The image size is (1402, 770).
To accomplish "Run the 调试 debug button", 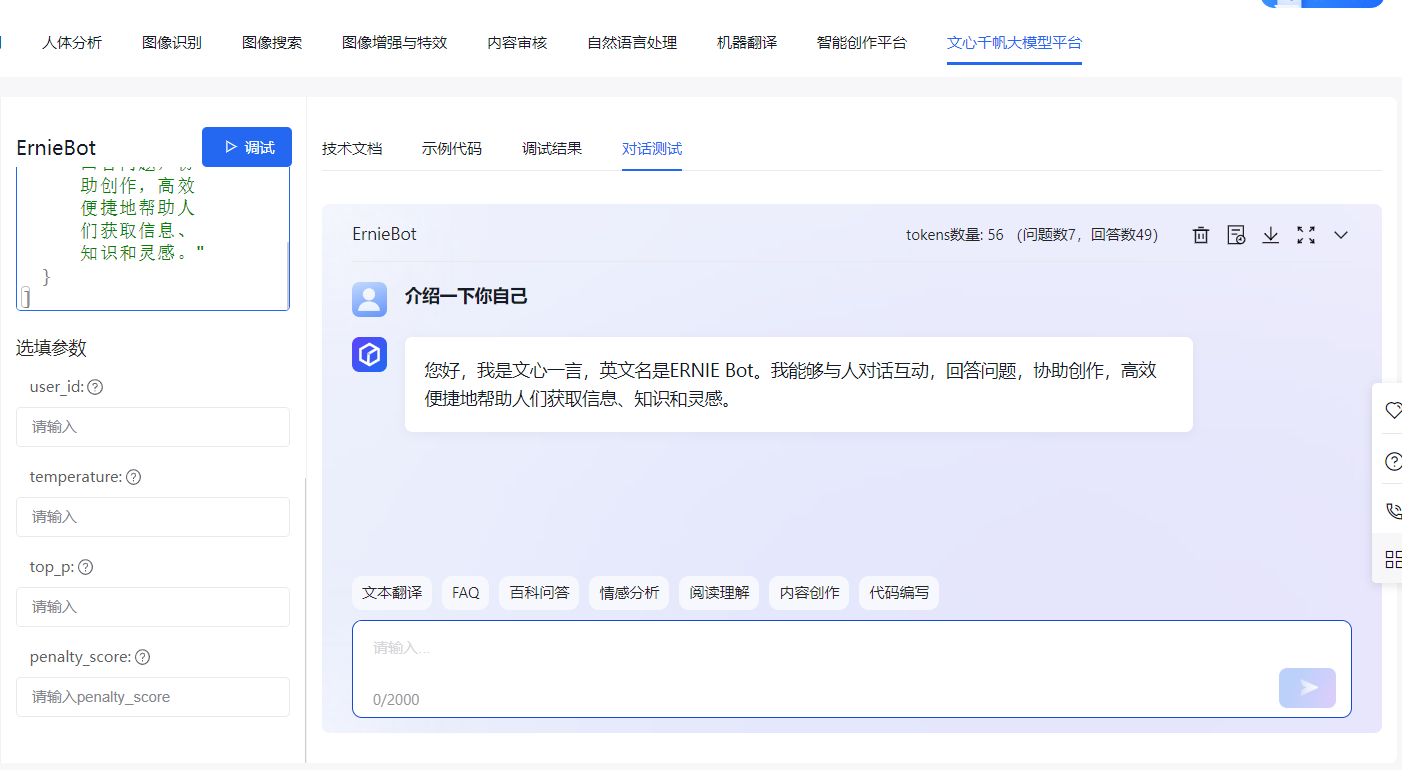I will (x=247, y=147).
